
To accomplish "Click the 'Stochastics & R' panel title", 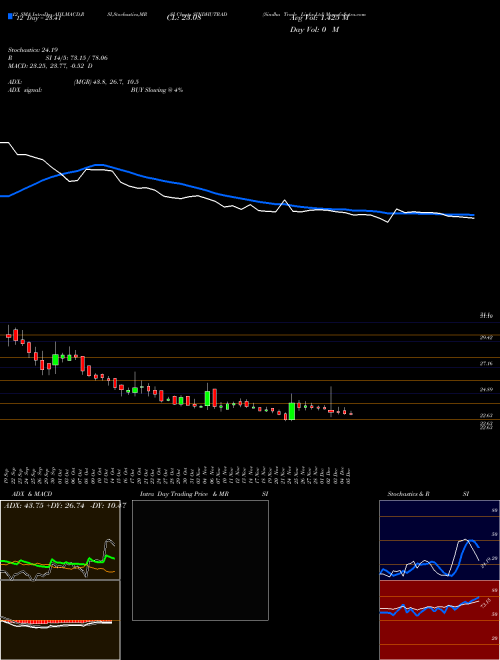I will (x=409, y=494).
